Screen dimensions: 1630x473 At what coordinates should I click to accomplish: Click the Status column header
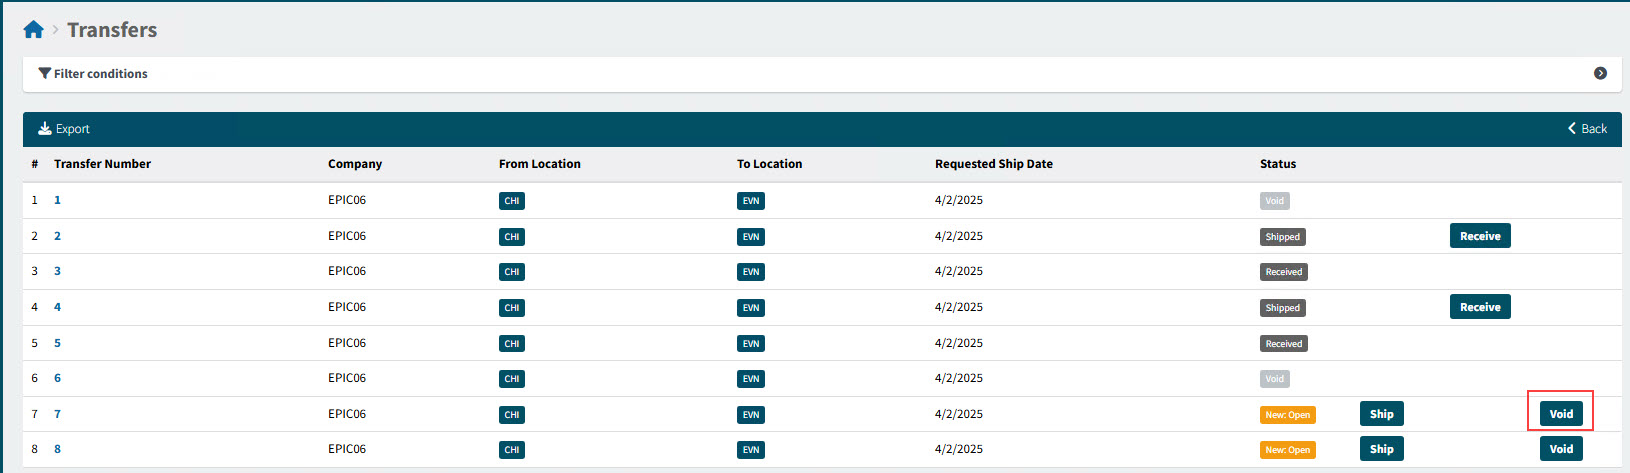1277,164
